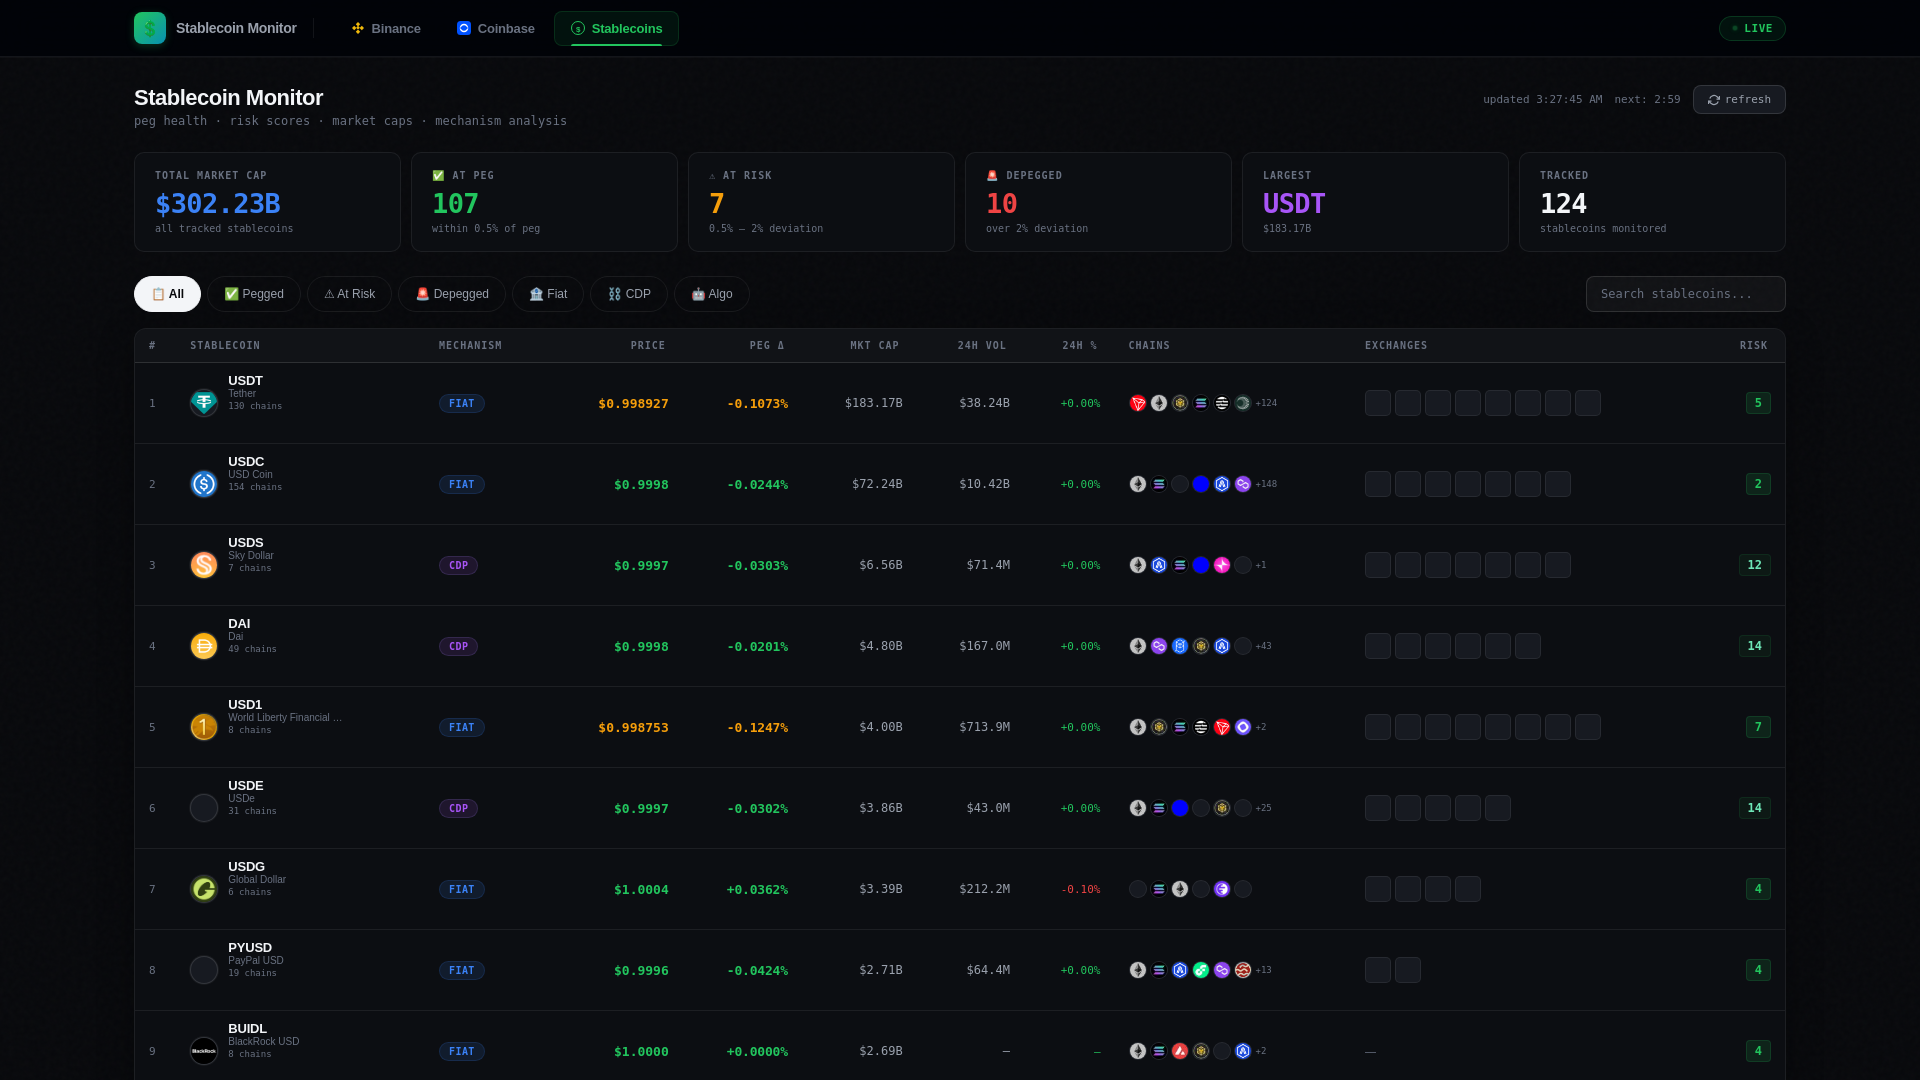The image size is (1920, 1080).
Task: Click the LIVE status indicator
Action: pos(1752,28)
